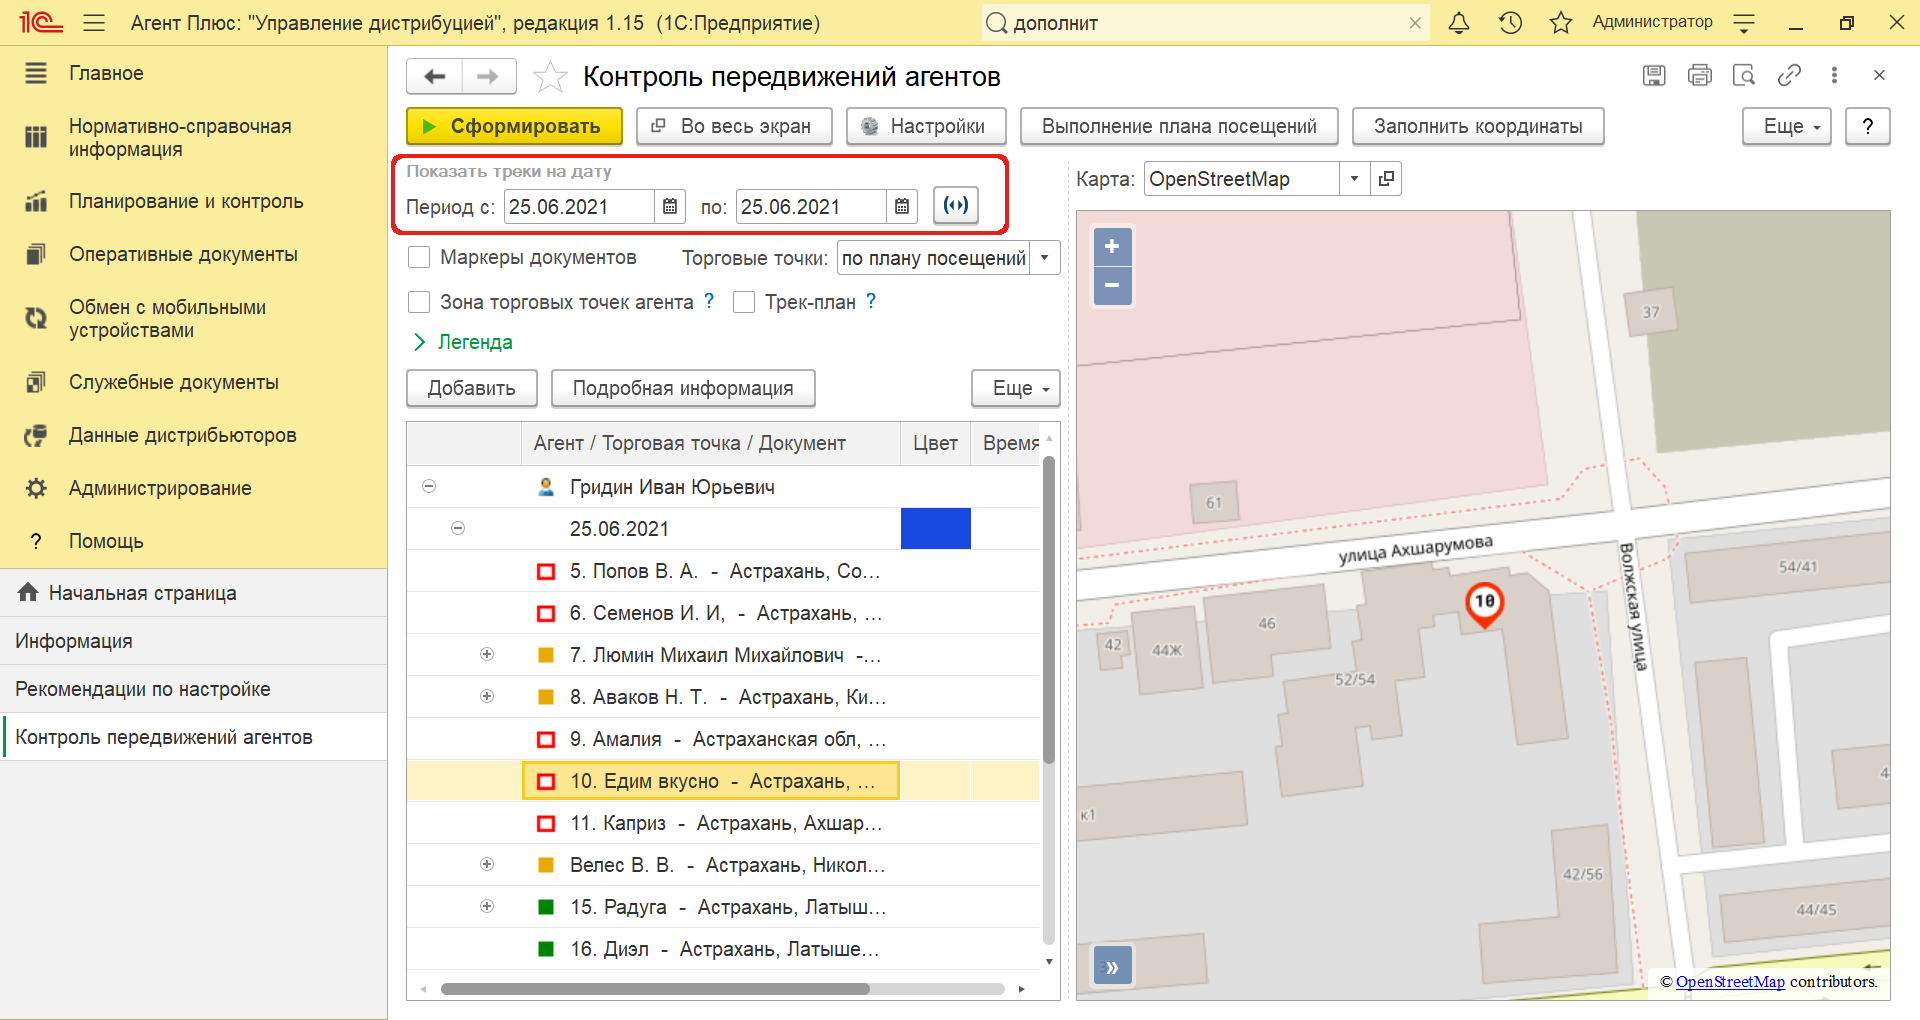Image resolution: width=1920 pixels, height=1020 pixels.
Task: Click Во весь экран button
Action: (x=734, y=127)
